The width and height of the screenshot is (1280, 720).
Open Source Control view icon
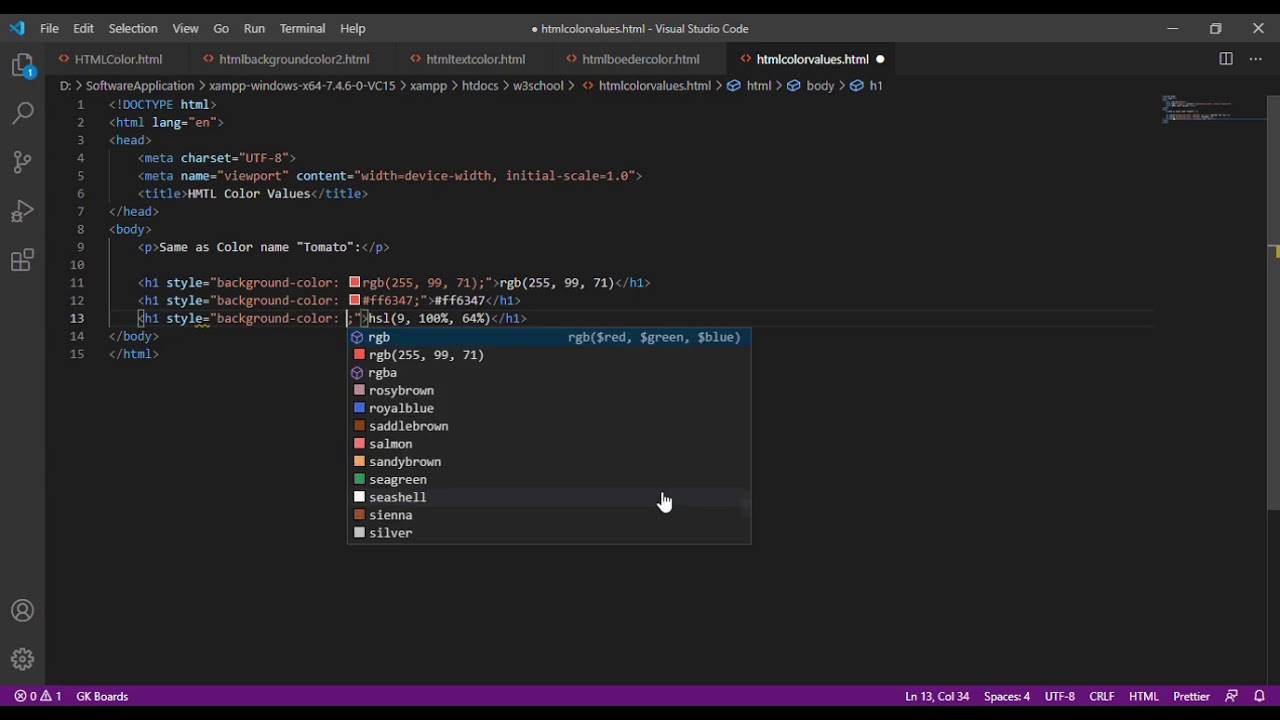[22, 162]
